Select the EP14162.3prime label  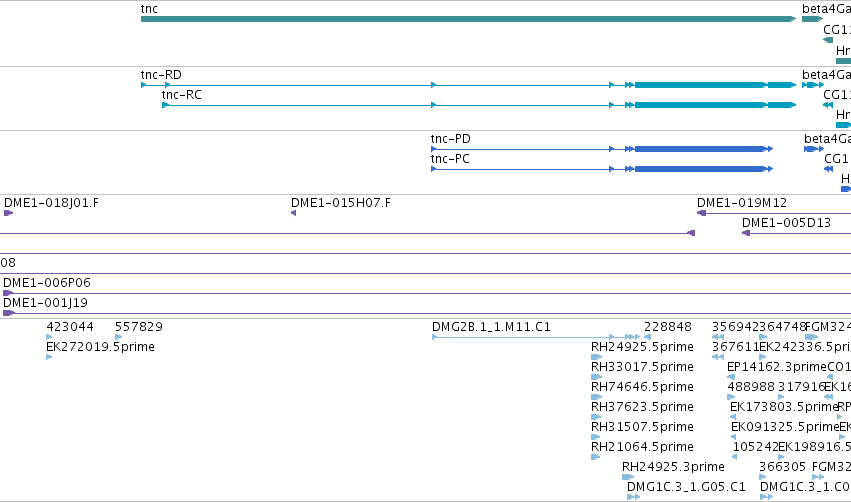point(777,367)
